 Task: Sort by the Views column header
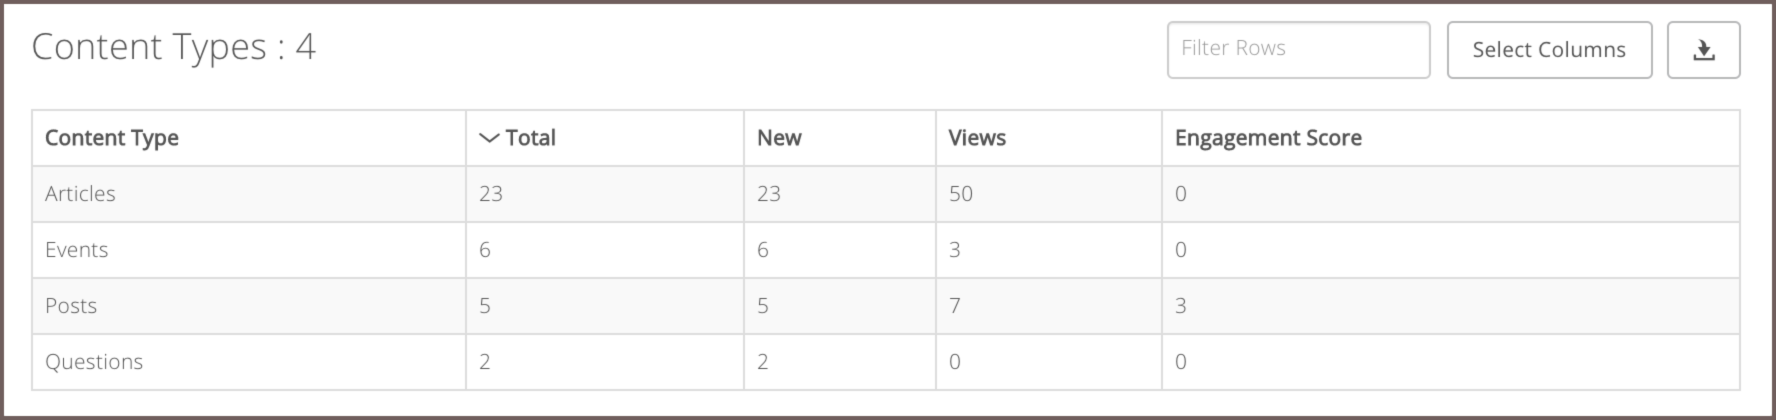point(977,138)
